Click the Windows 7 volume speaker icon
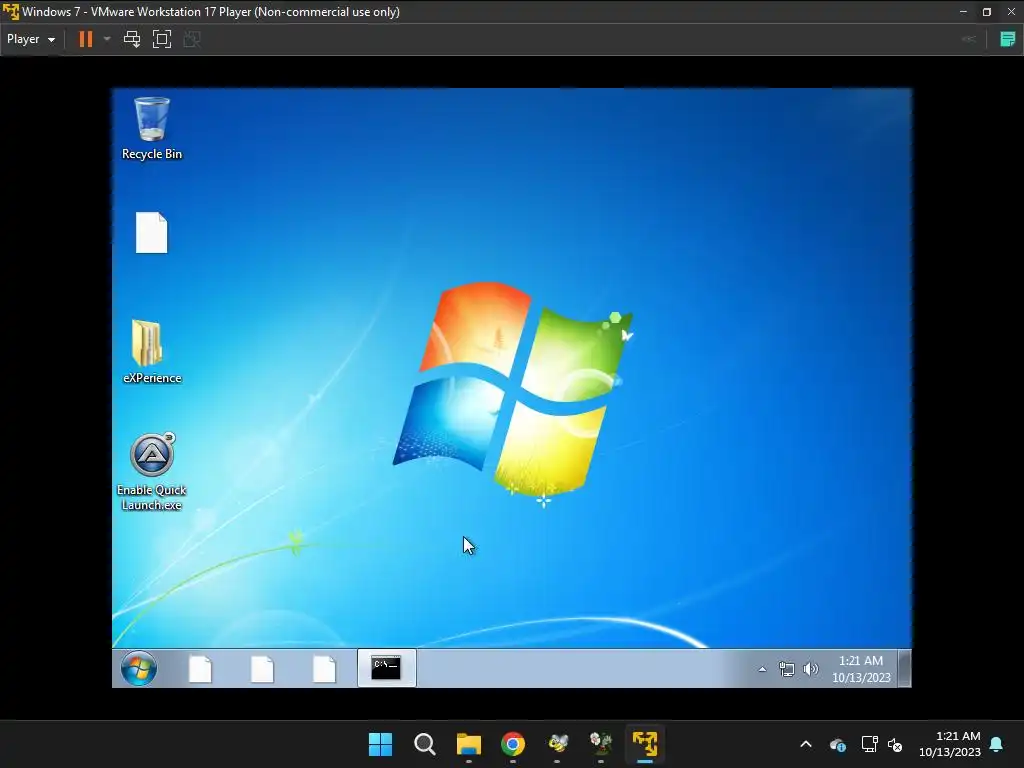The width and height of the screenshot is (1024, 768). (810, 669)
